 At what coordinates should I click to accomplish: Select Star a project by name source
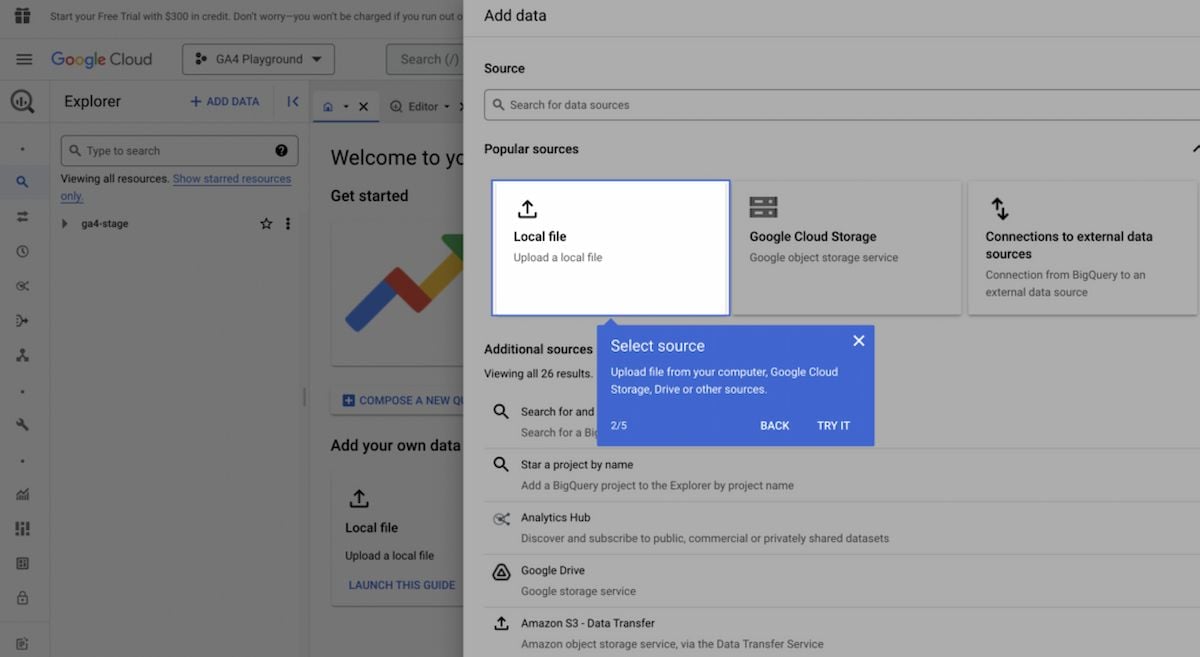pos(842,474)
